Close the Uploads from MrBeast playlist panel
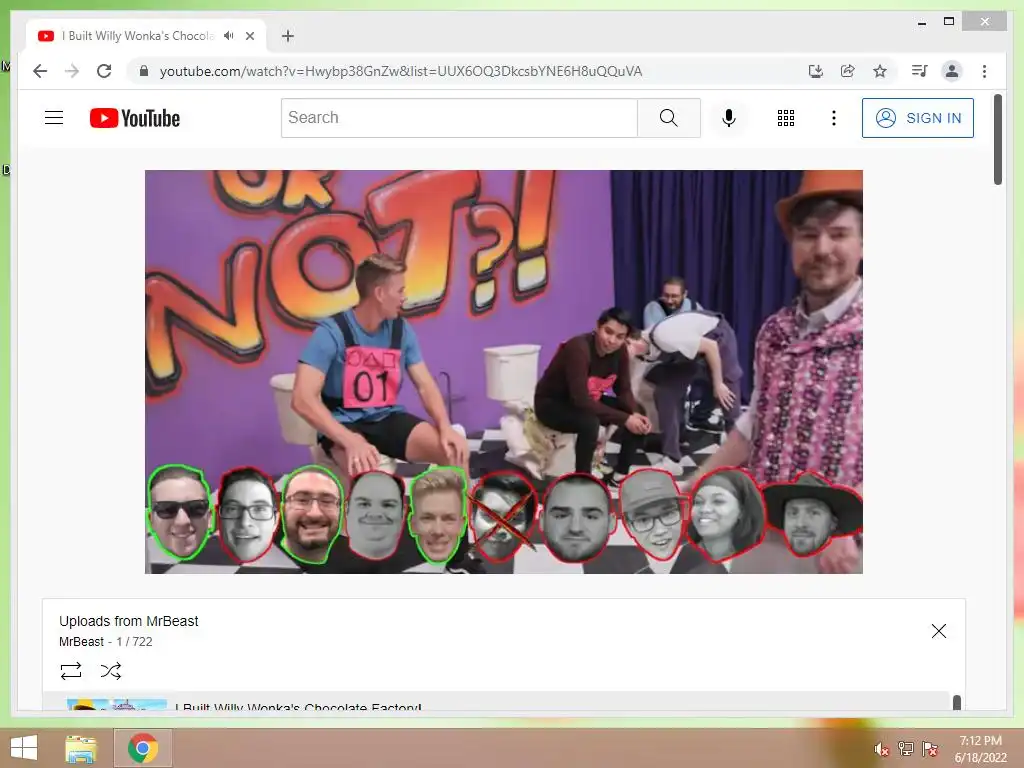 click(x=938, y=631)
